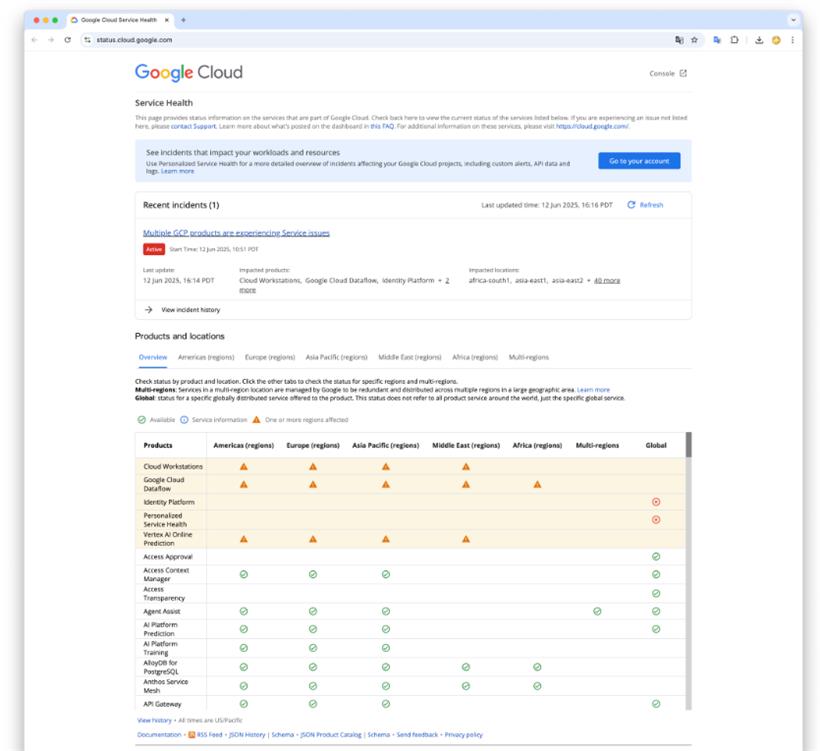Switch to Americas (regions) tab
Viewport: 820px width, 751px height.
pyautogui.click(x=206, y=357)
